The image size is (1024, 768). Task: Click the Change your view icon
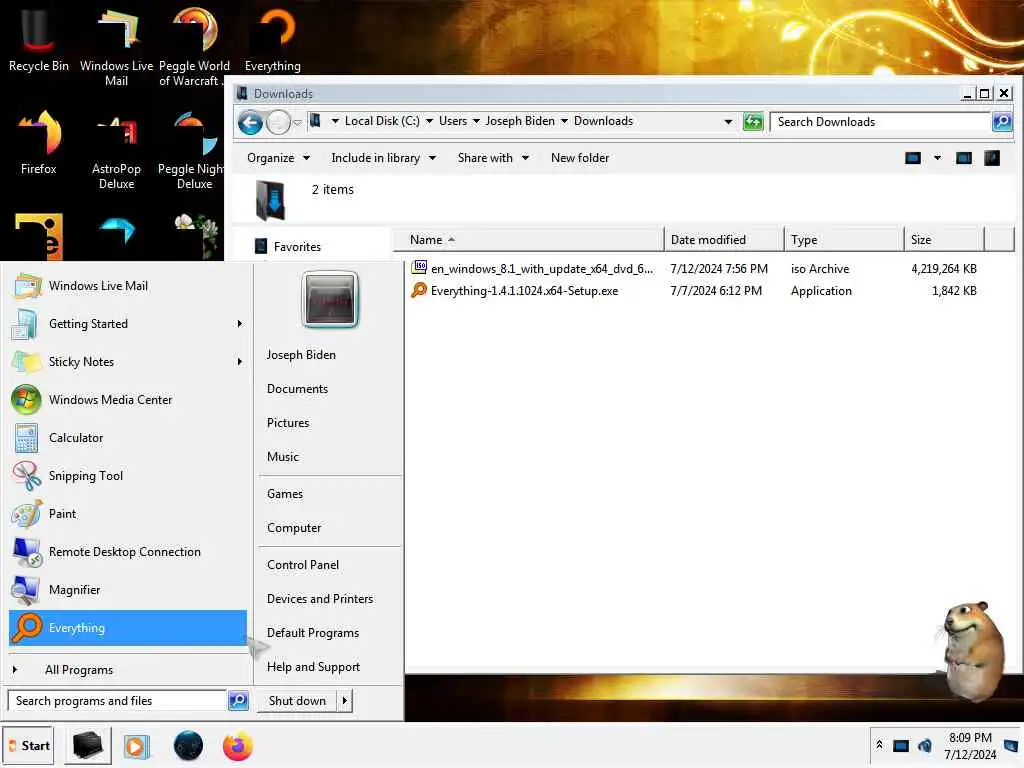tap(913, 158)
